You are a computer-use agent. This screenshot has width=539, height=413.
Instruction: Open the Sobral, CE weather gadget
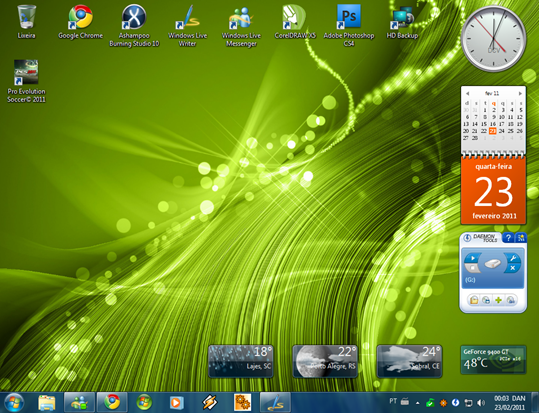409,361
